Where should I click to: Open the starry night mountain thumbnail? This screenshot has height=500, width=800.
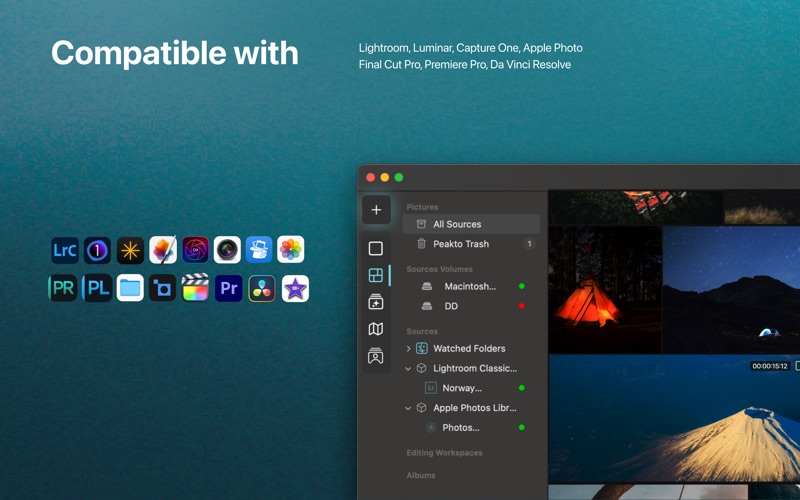point(732,289)
